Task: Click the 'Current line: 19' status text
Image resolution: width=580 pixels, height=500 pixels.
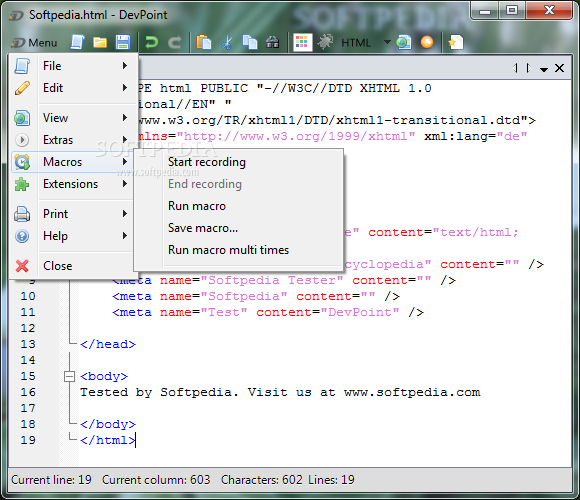Action: point(51,480)
